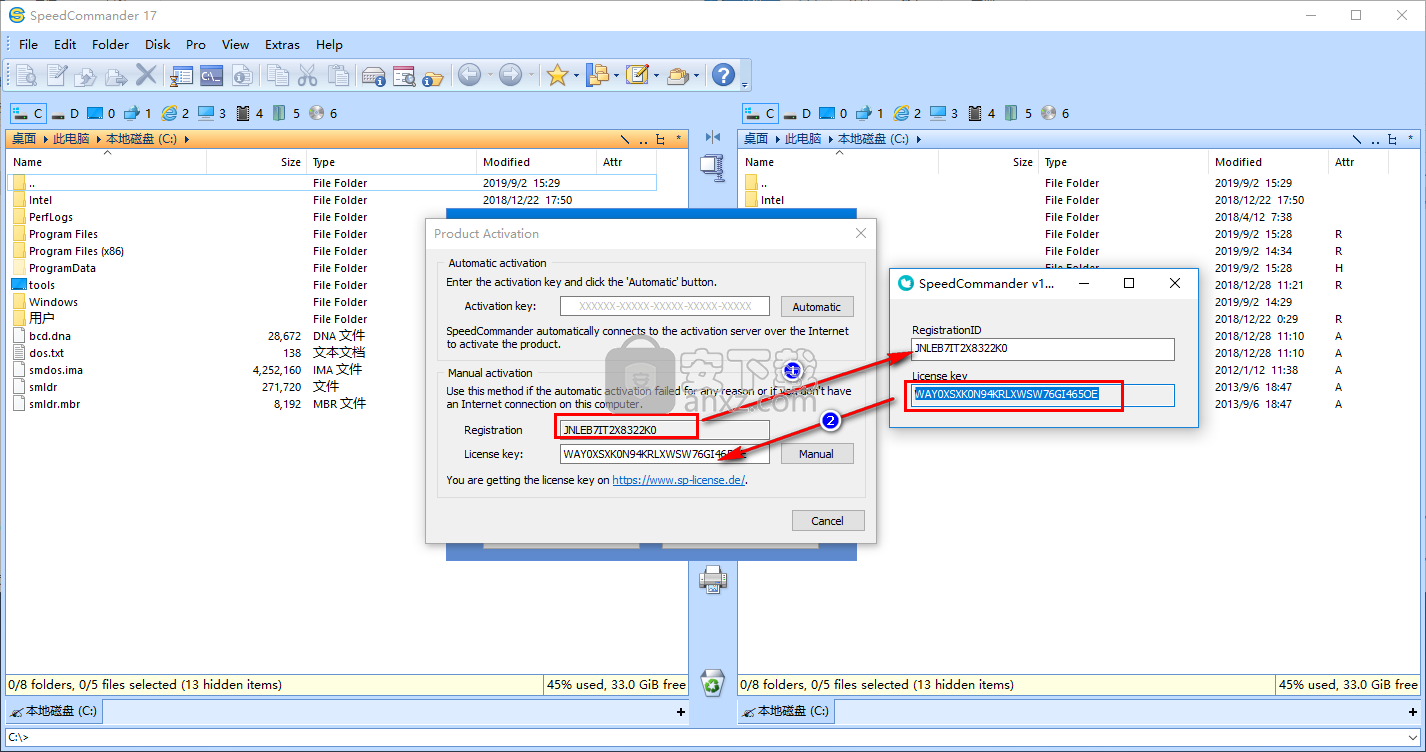Click the 本地磁盘 (C:) tab in right panel
The width and height of the screenshot is (1426, 752).
785,712
